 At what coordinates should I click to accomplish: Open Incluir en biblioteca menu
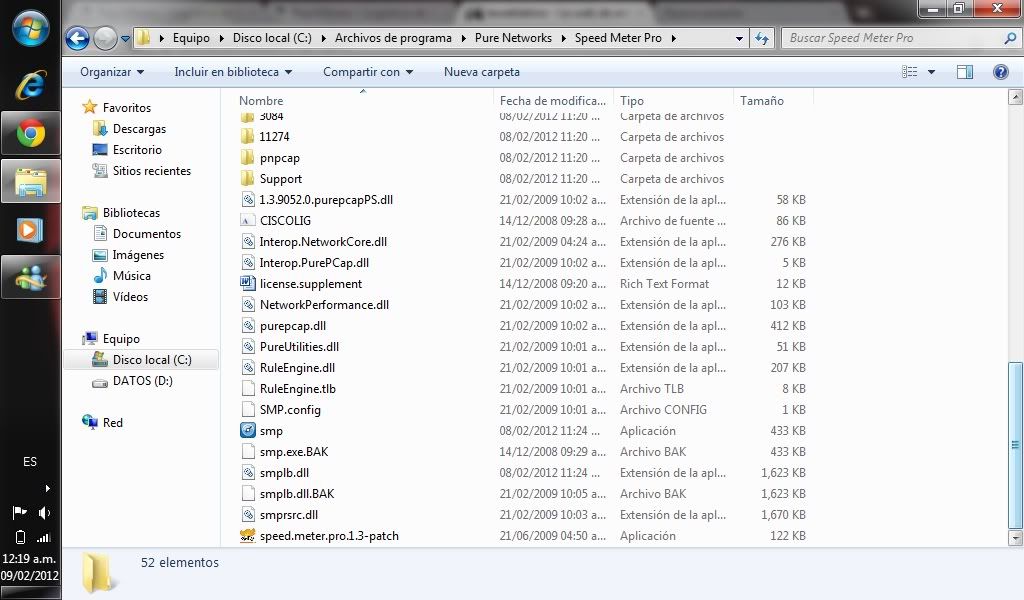(232, 72)
